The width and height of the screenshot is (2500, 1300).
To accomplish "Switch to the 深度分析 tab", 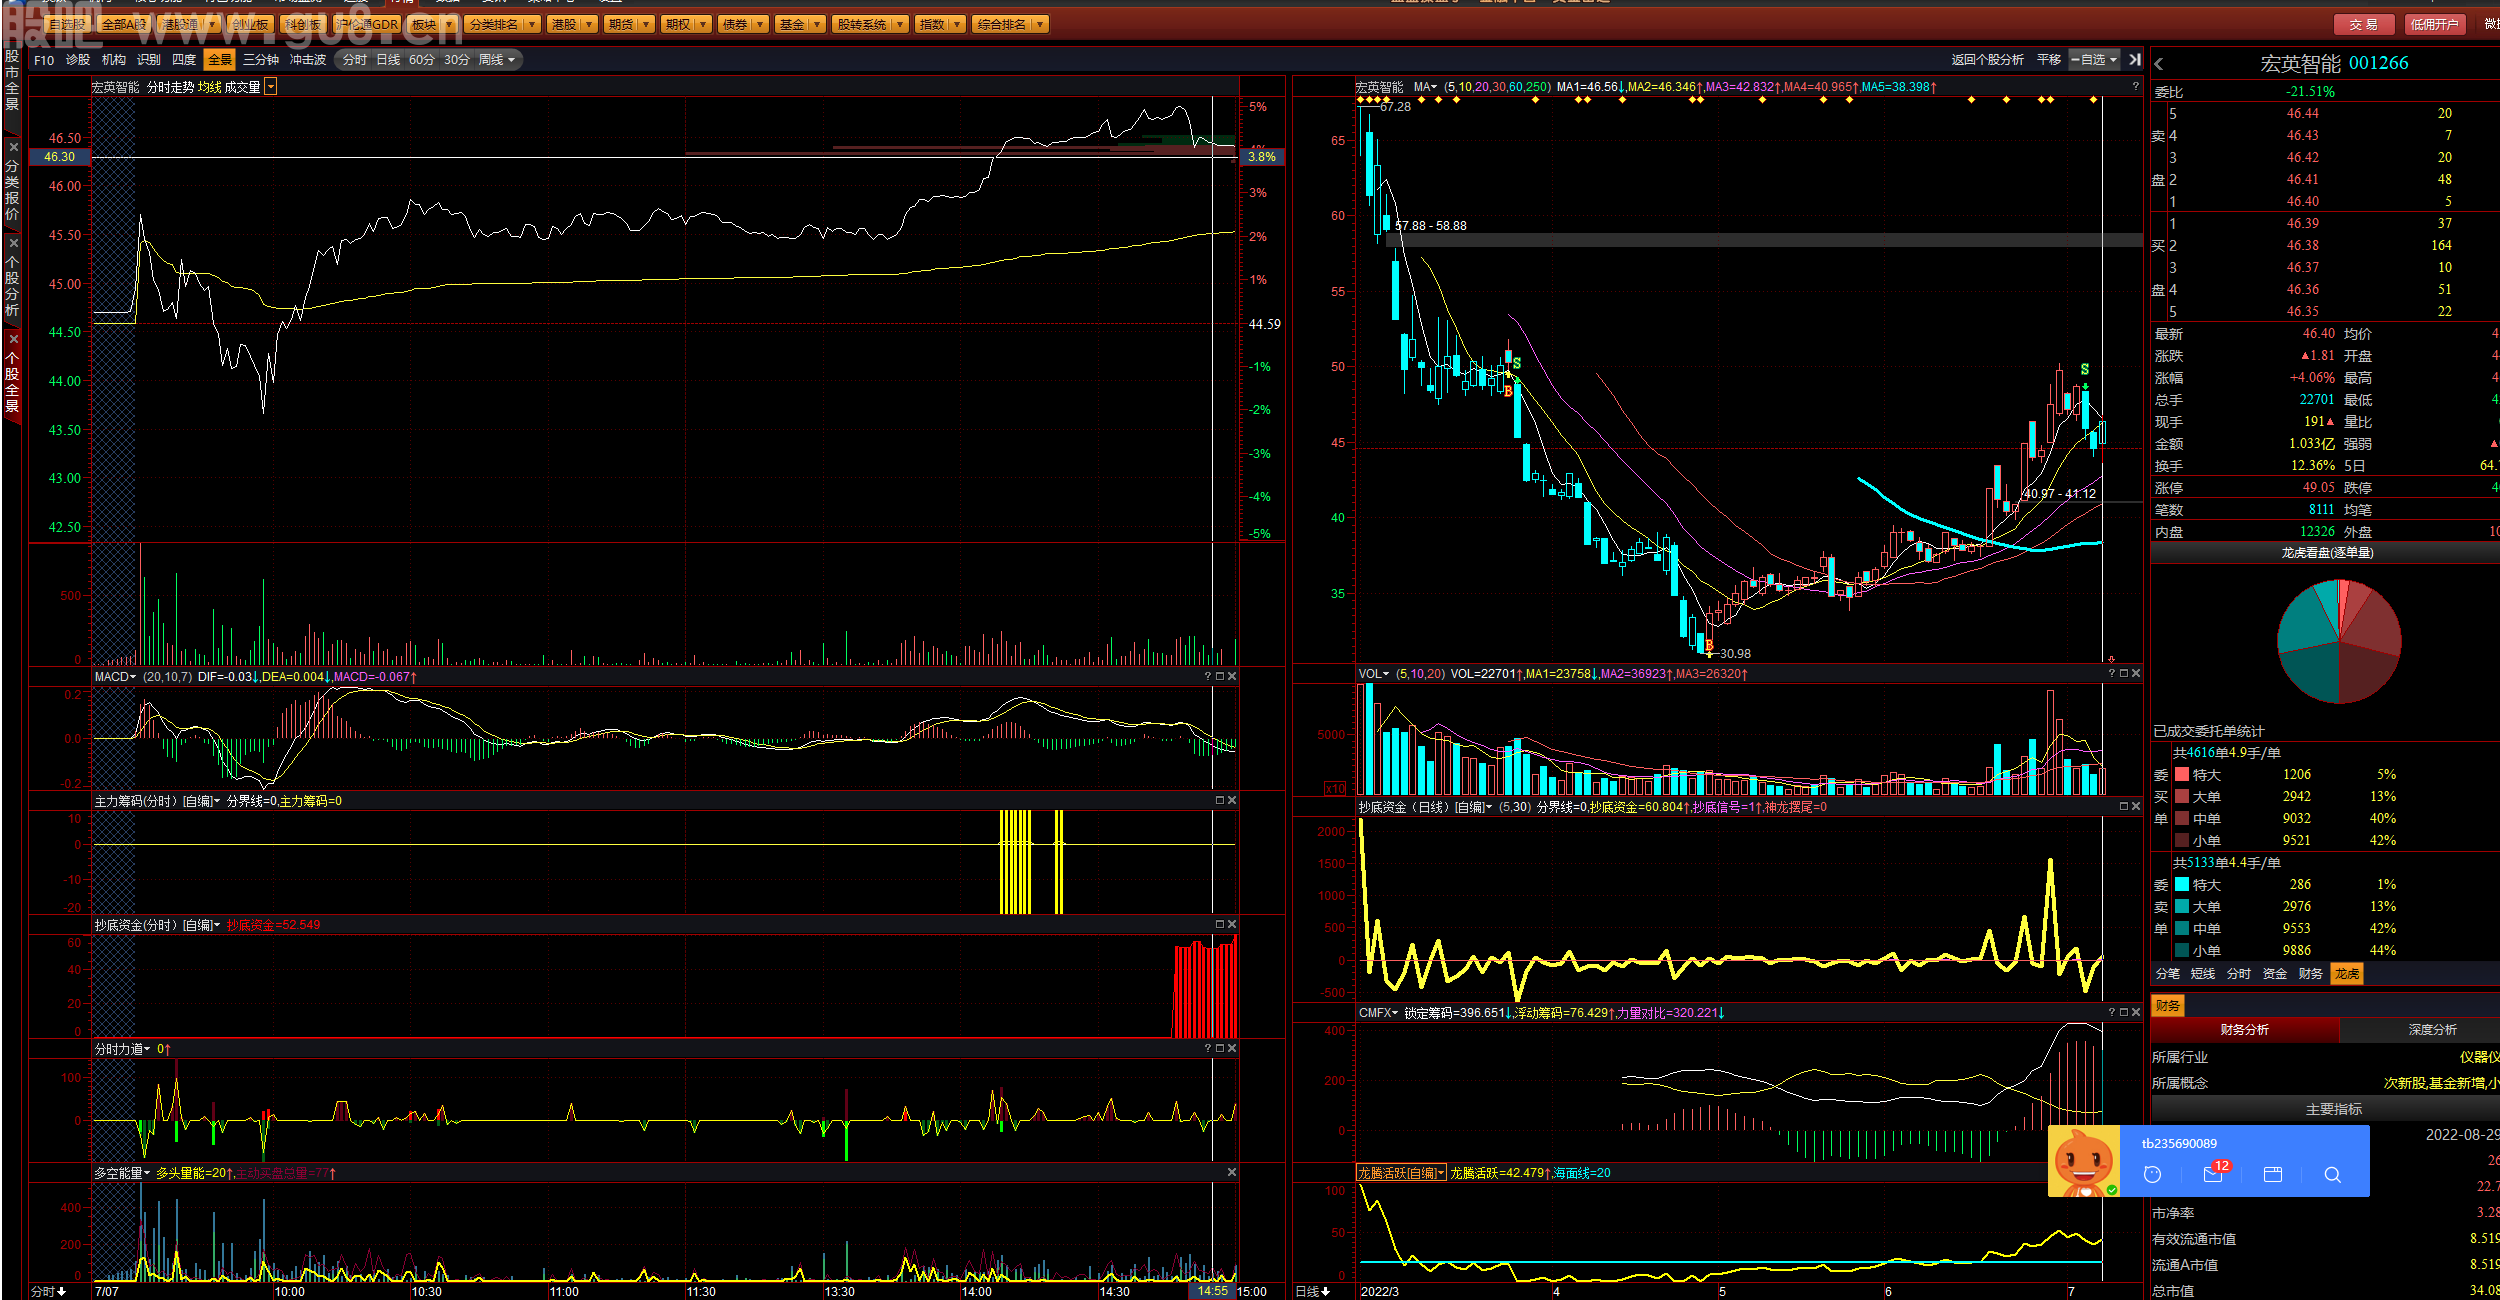I will pos(2433,1030).
